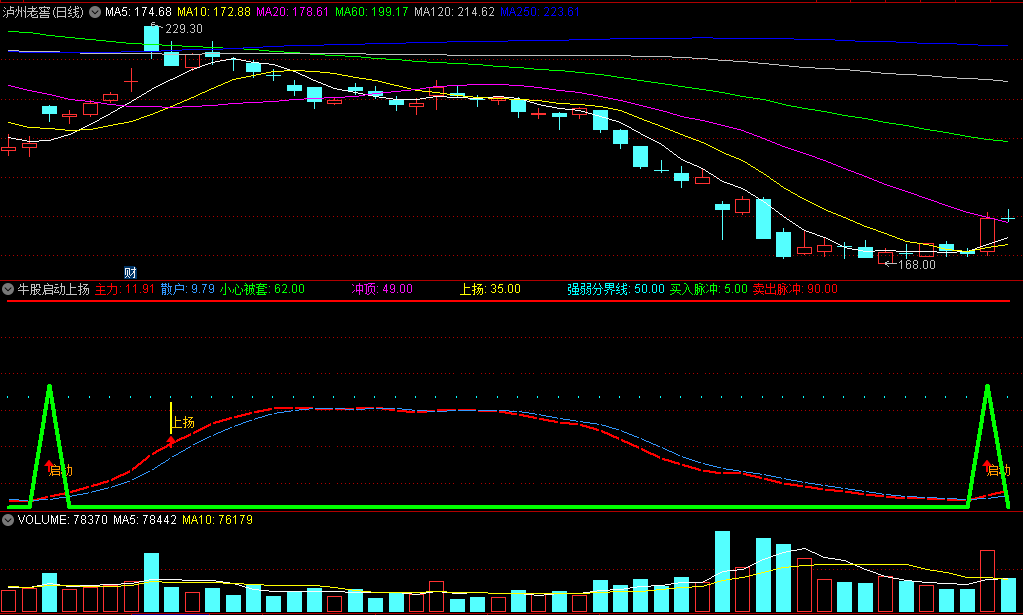Select the 强弱分界线: 50.00 label
The image size is (1023, 615).
point(615,289)
